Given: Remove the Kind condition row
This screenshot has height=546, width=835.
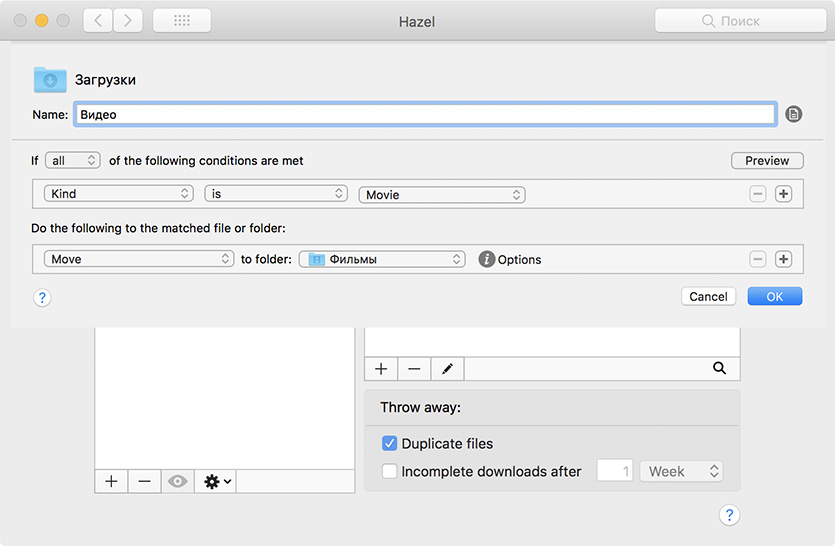Looking at the screenshot, I should click(x=758, y=194).
